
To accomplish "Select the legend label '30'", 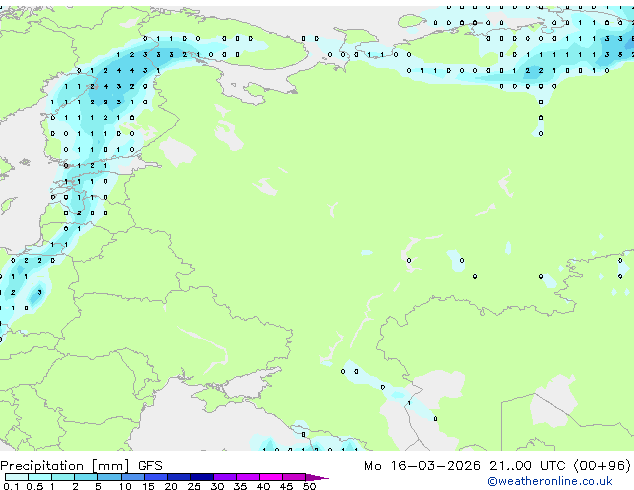I will pos(217,486).
